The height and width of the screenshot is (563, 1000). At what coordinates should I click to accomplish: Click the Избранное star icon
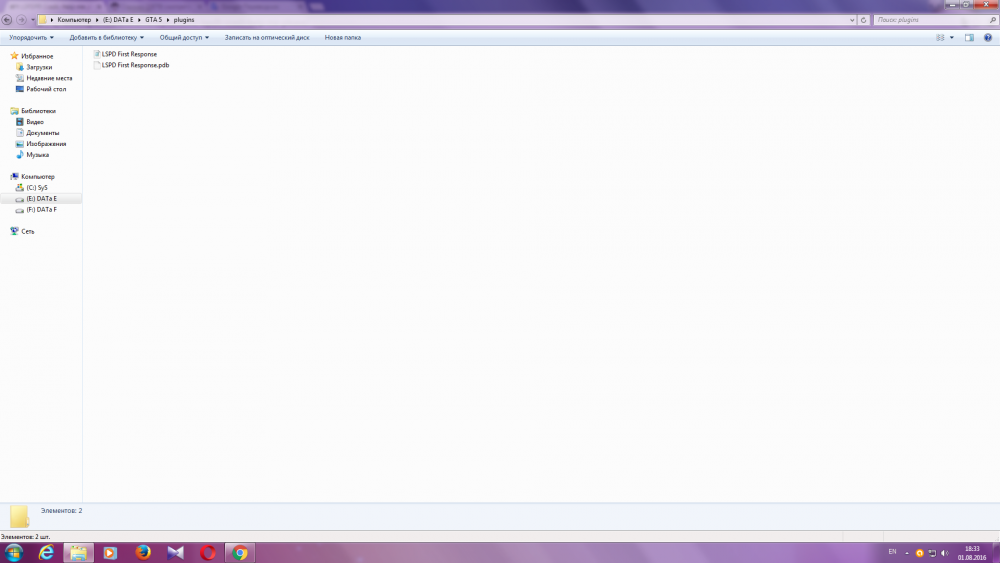point(14,56)
